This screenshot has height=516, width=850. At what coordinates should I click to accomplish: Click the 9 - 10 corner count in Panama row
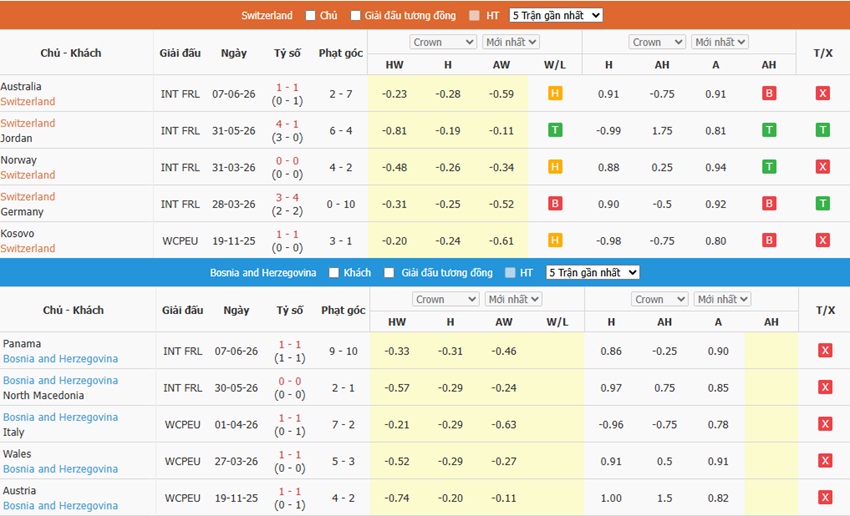click(344, 351)
